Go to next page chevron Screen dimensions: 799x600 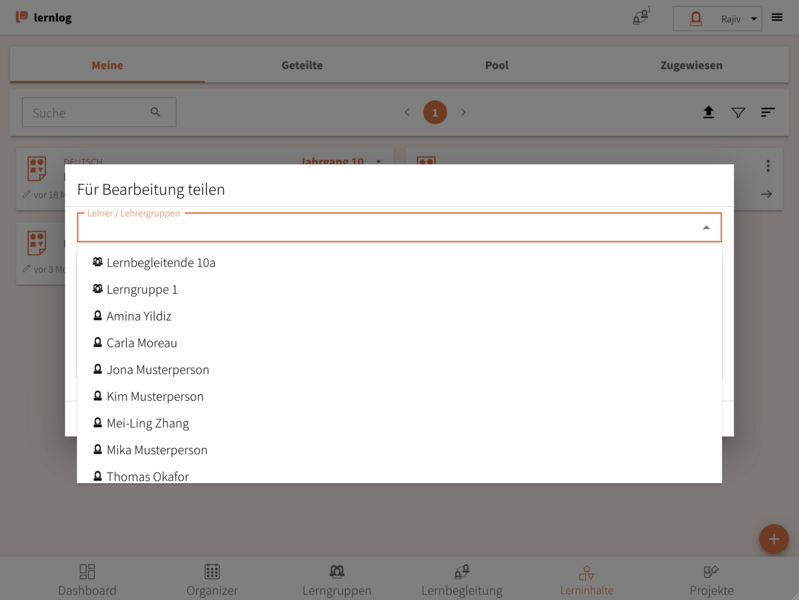click(463, 113)
